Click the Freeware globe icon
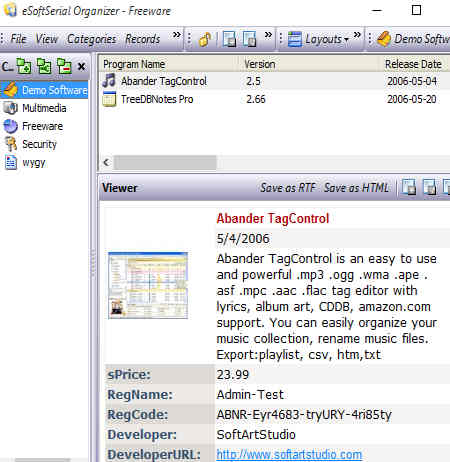 coord(11,126)
